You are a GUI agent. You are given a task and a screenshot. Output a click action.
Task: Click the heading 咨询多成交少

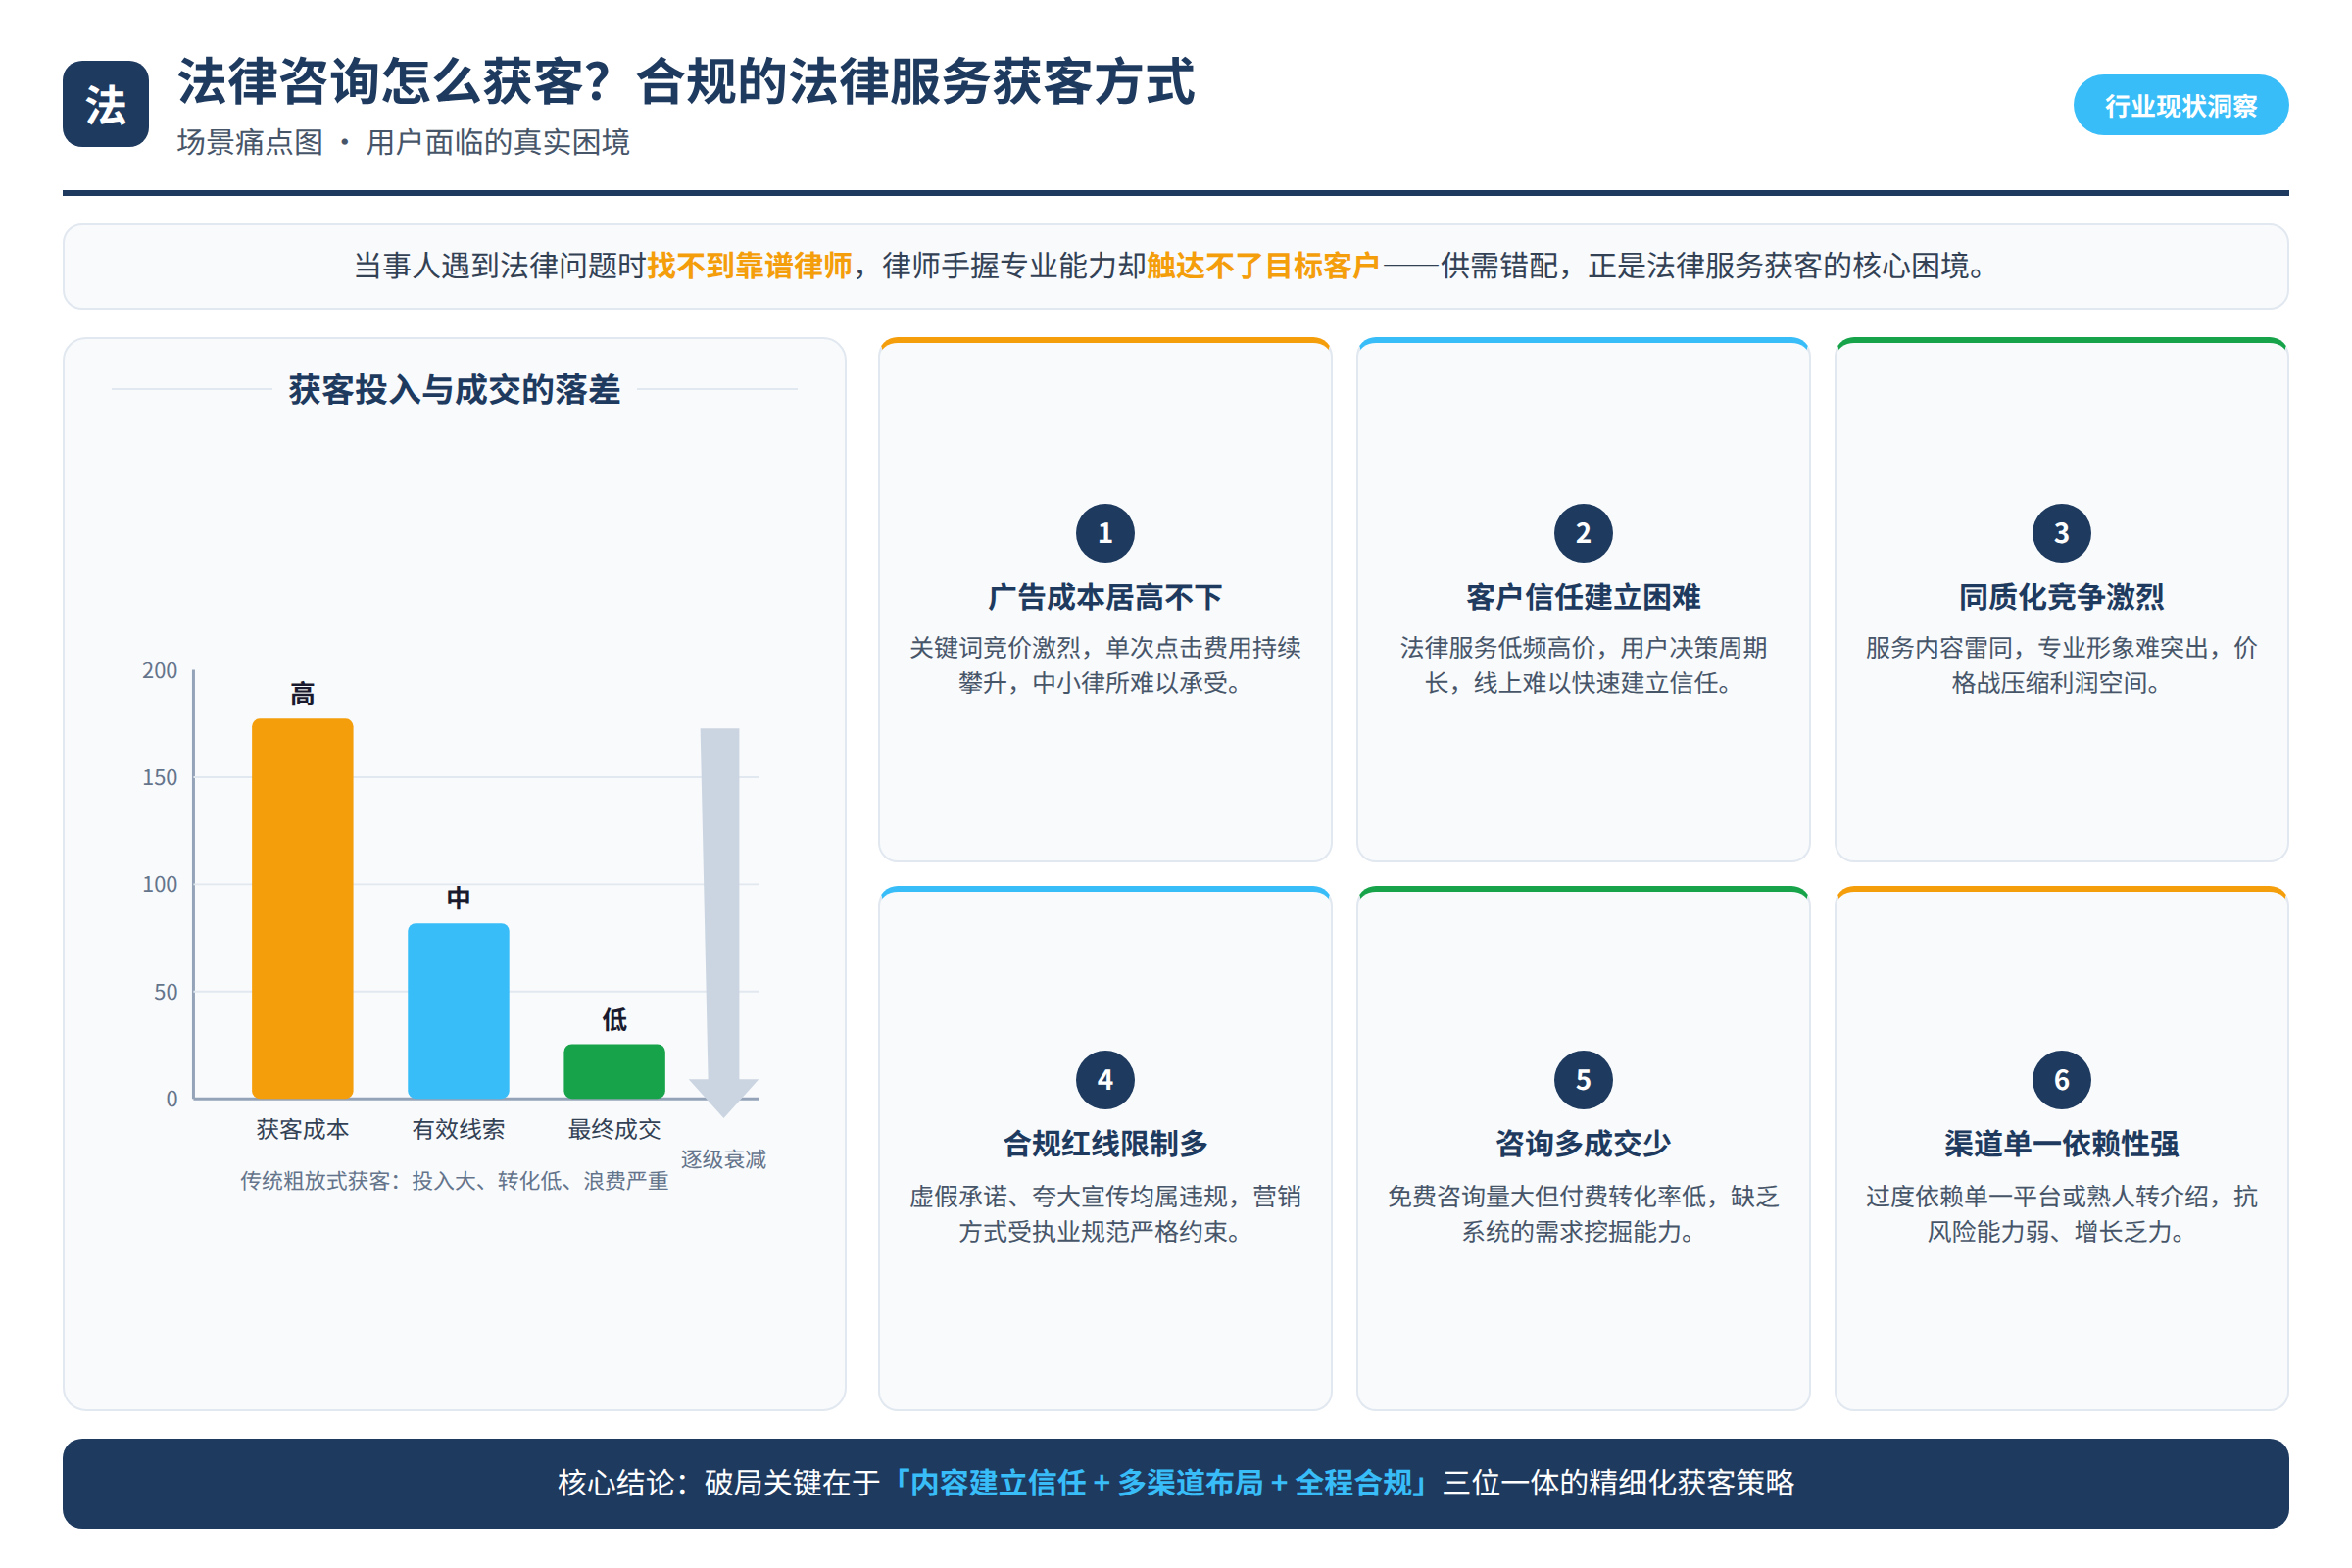point(1583,1143)
